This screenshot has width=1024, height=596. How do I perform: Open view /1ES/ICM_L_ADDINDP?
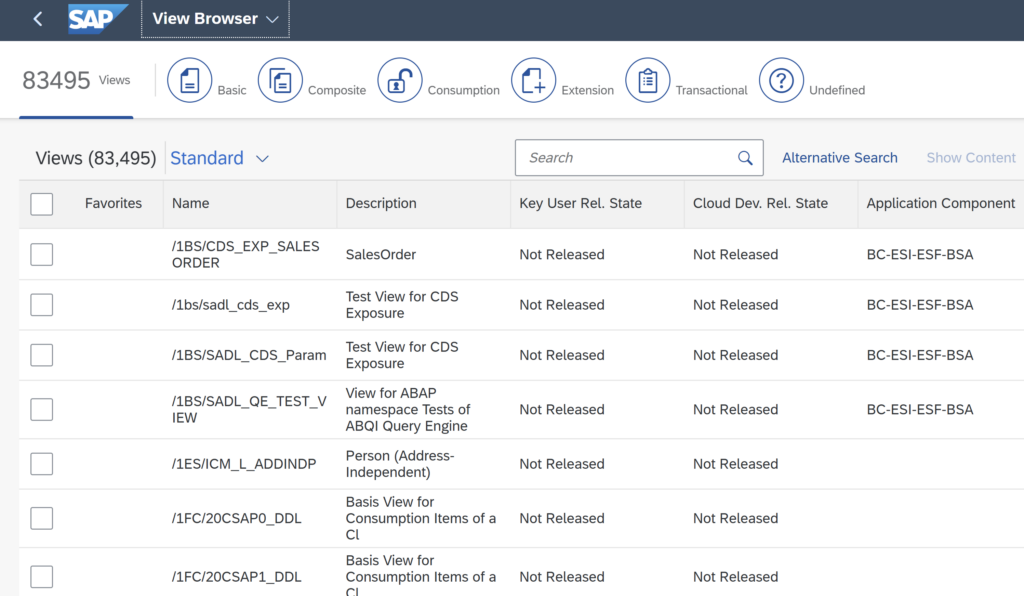[x=244, y=464]
